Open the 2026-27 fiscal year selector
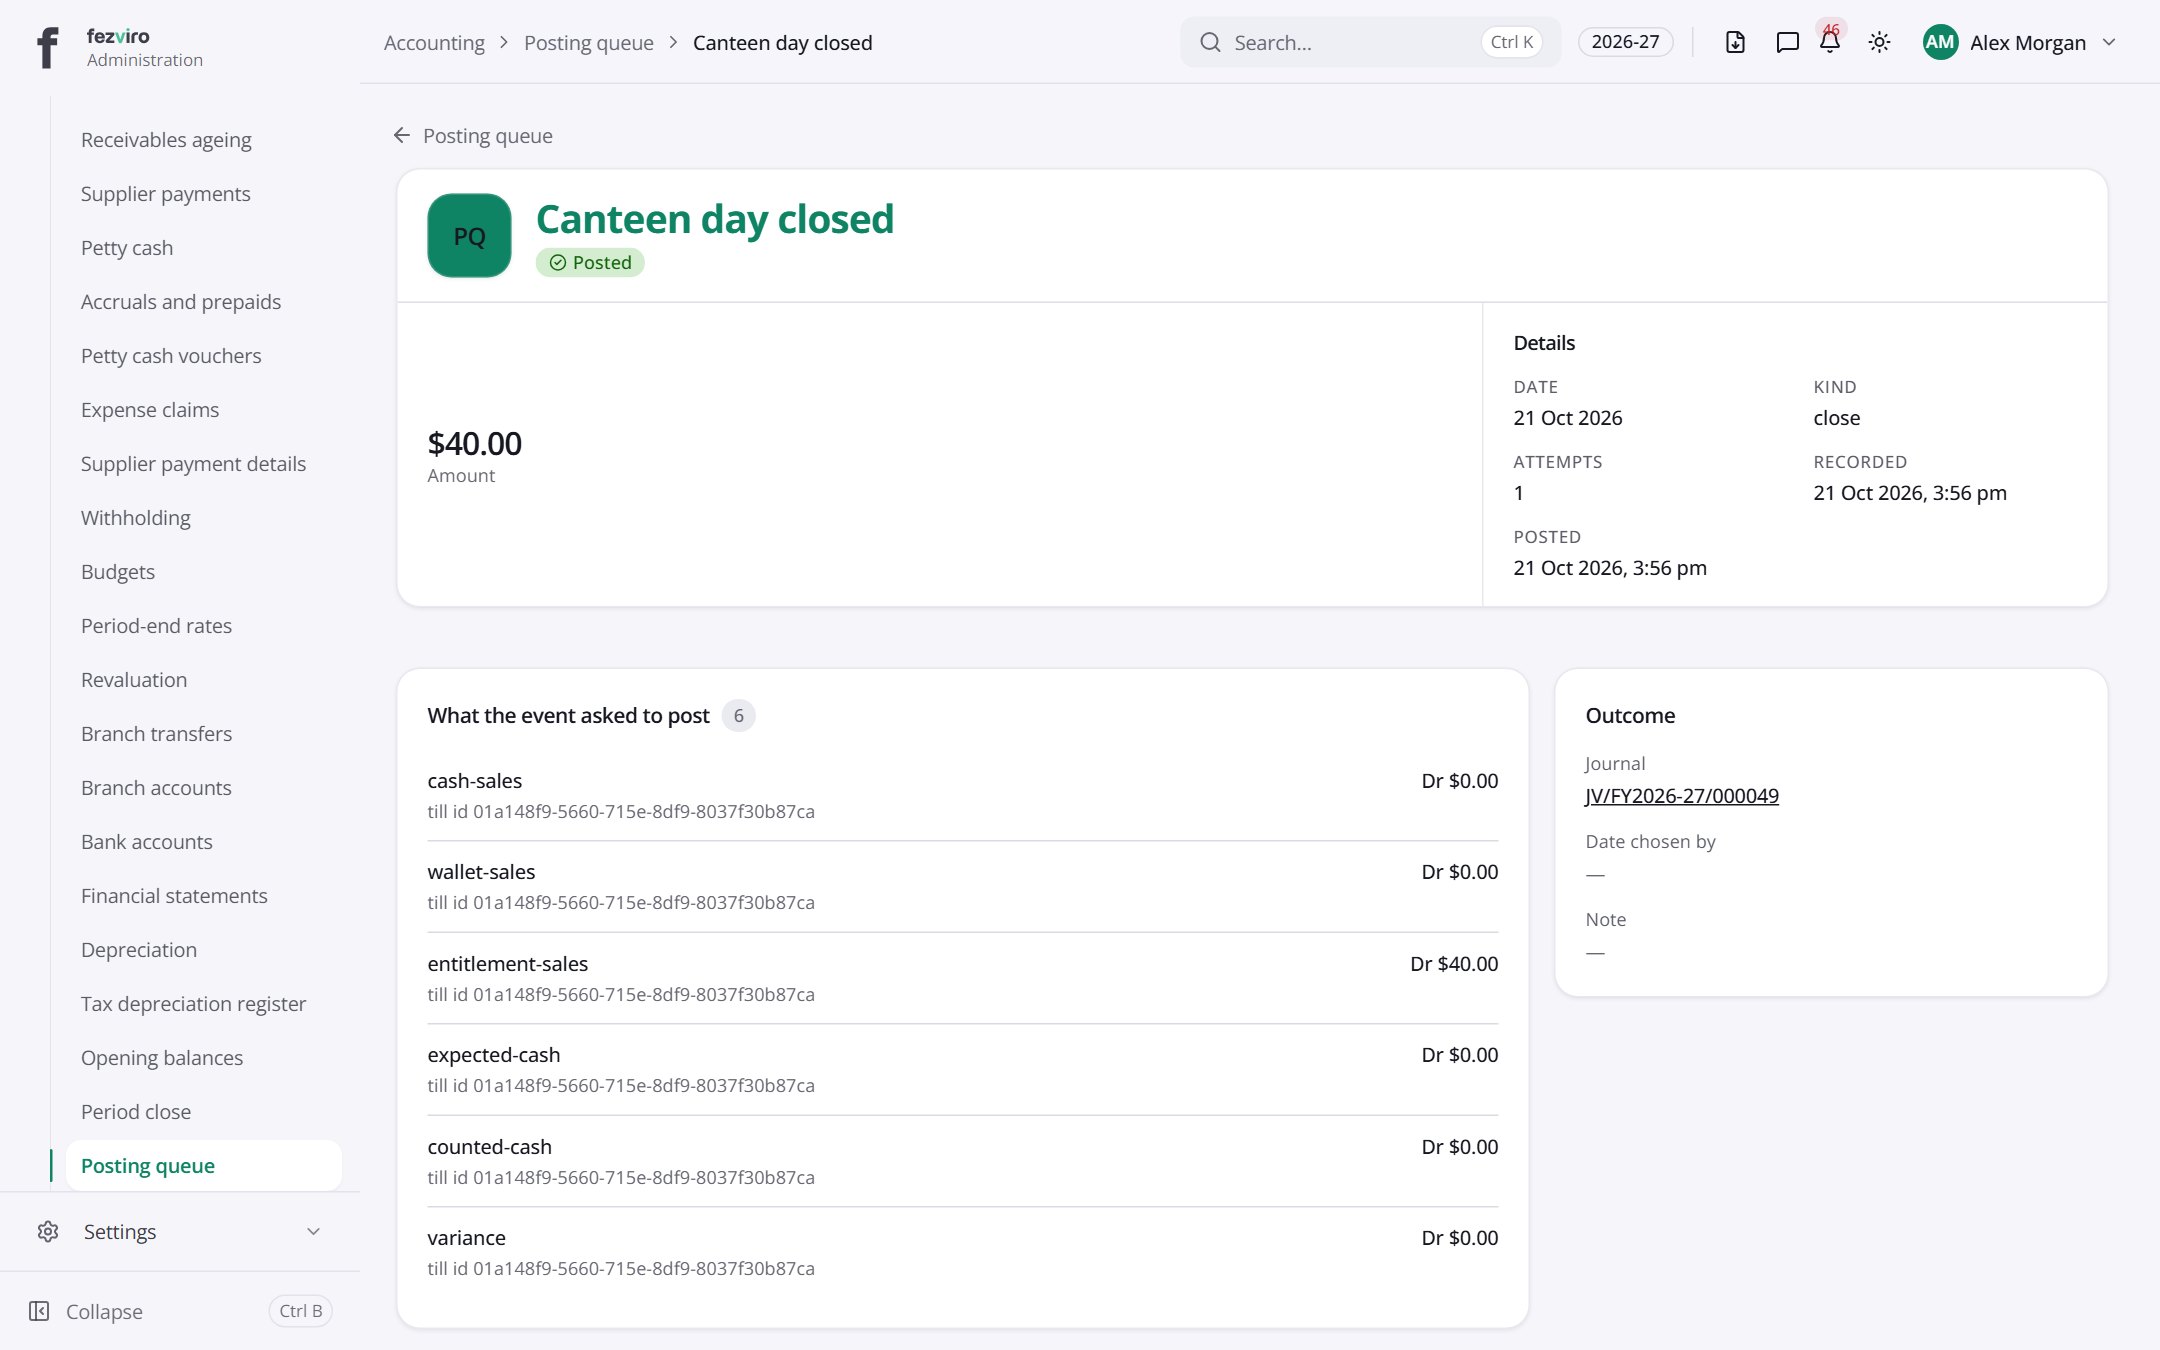The width and height of the screenshot is (2160, 1350). pos(1625,42)
